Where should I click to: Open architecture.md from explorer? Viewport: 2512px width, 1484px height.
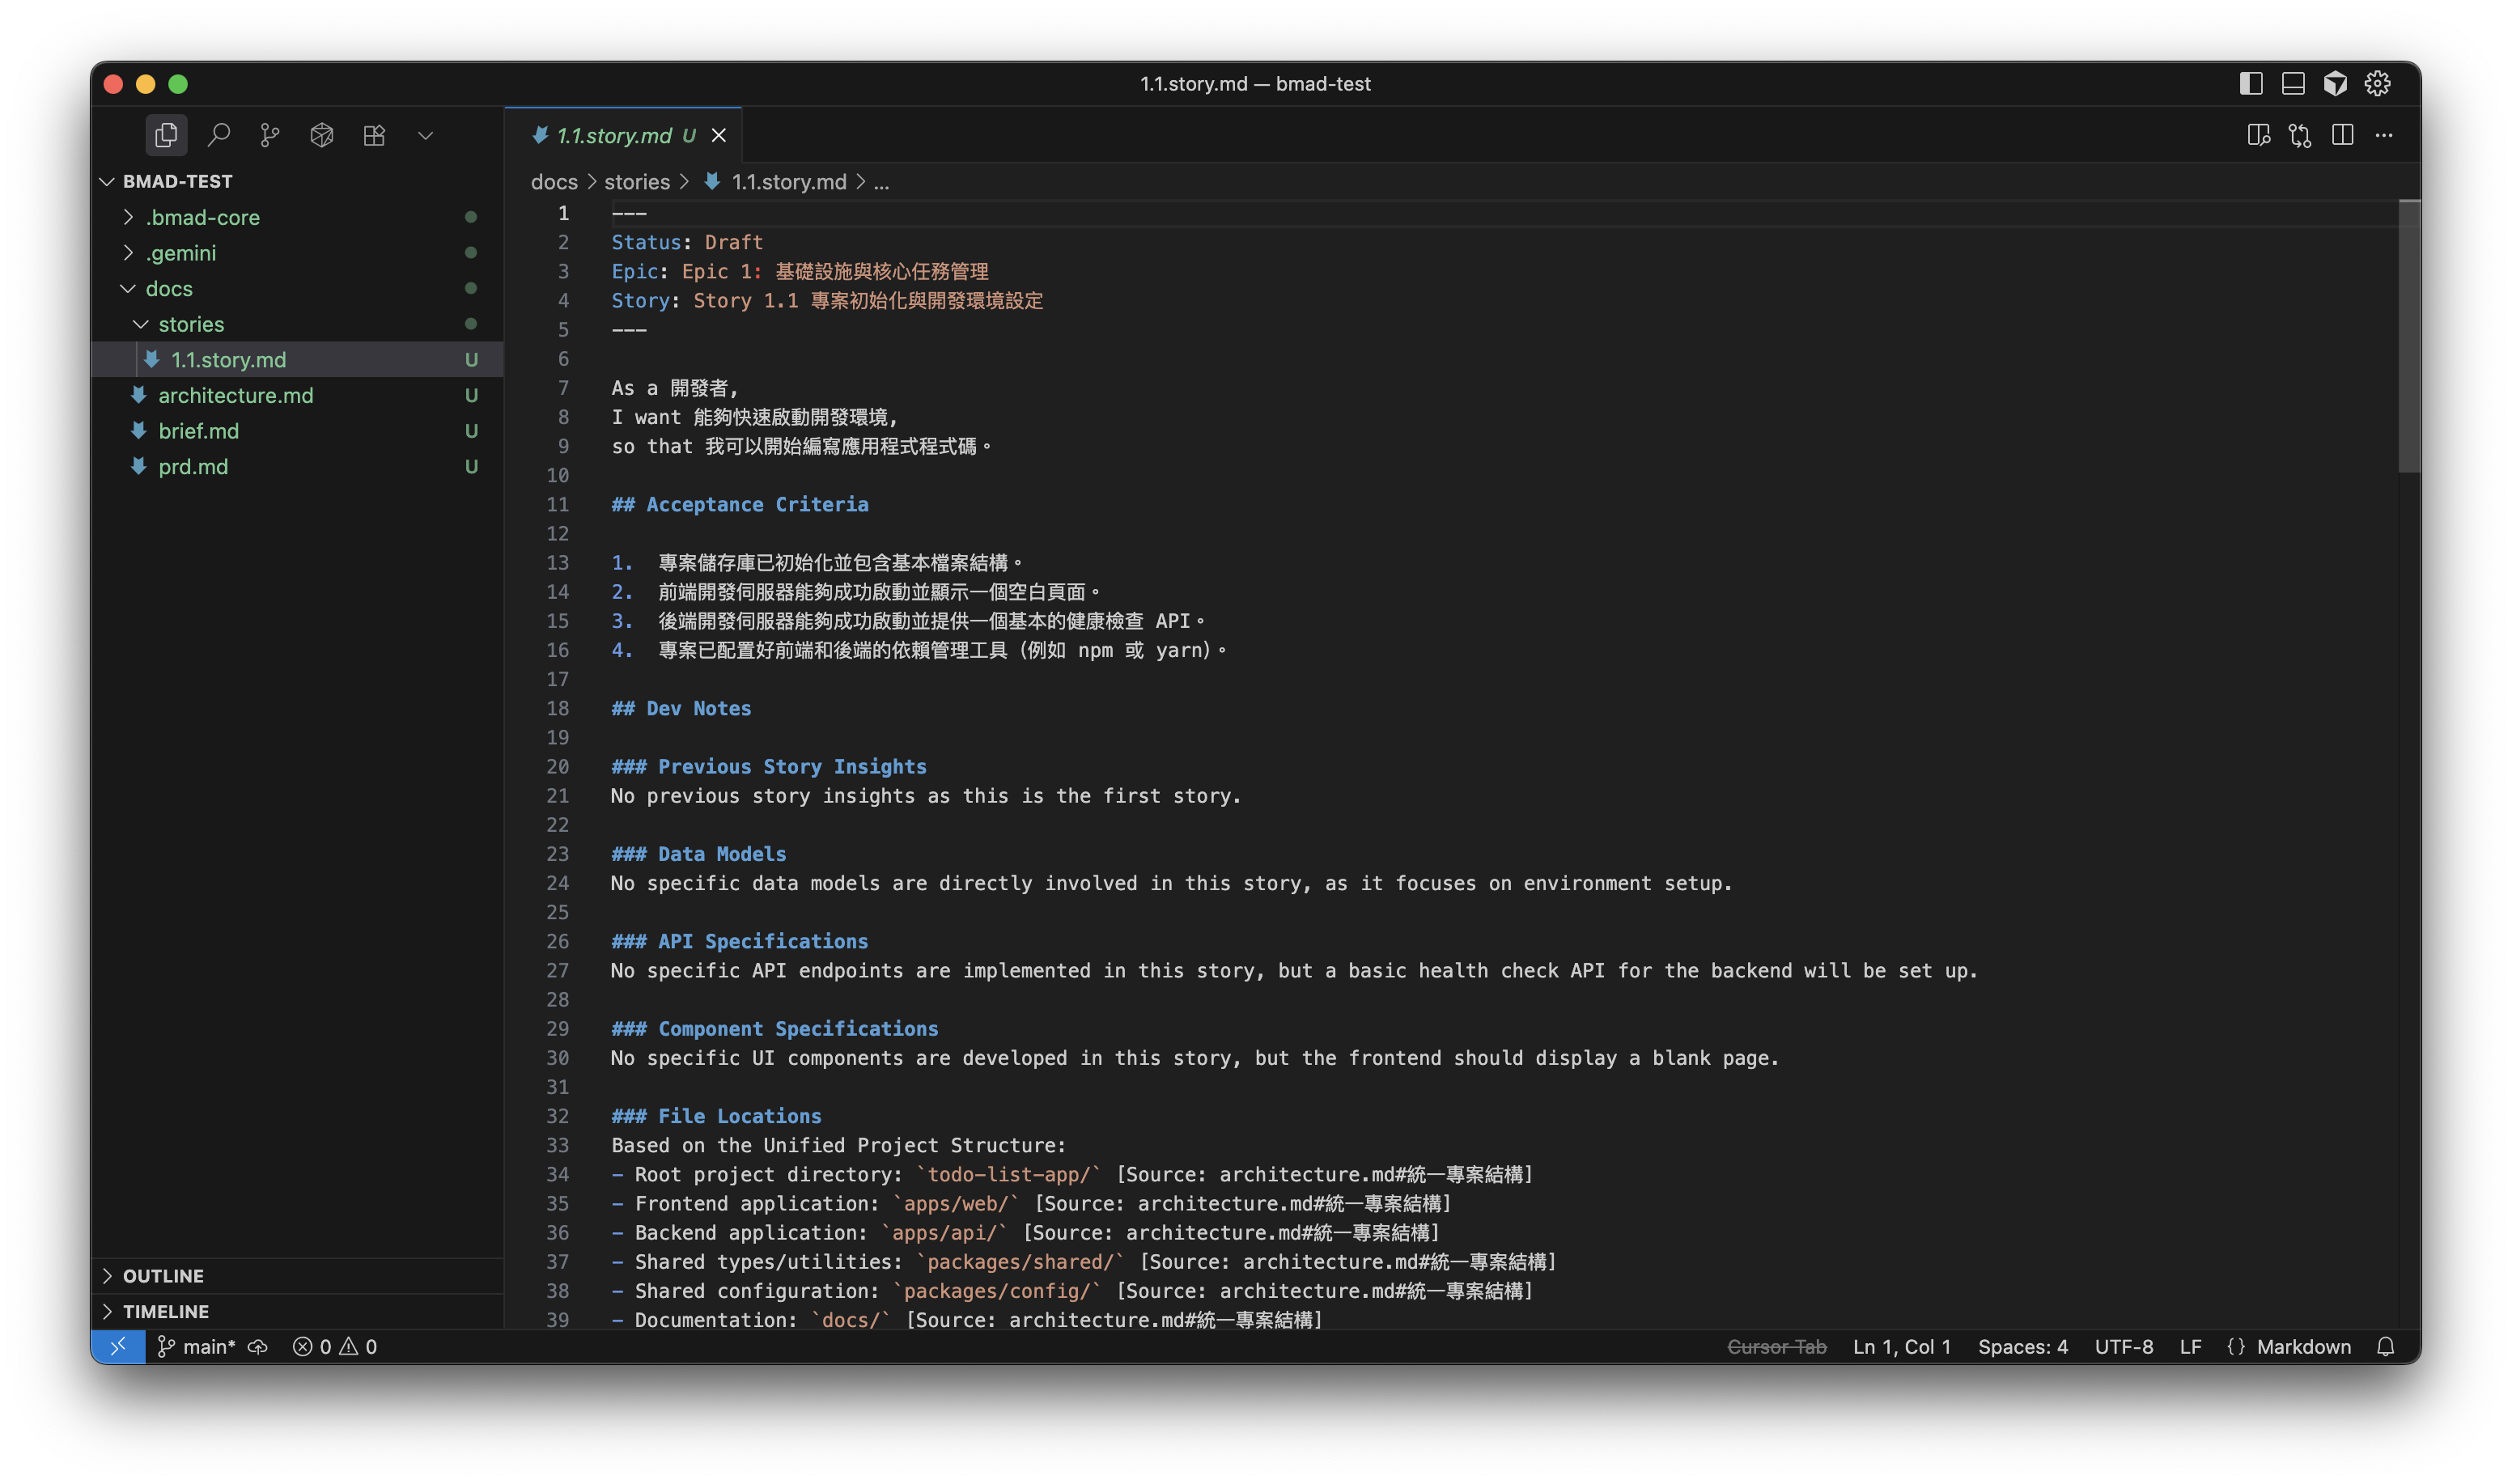(x=298, y=395)
